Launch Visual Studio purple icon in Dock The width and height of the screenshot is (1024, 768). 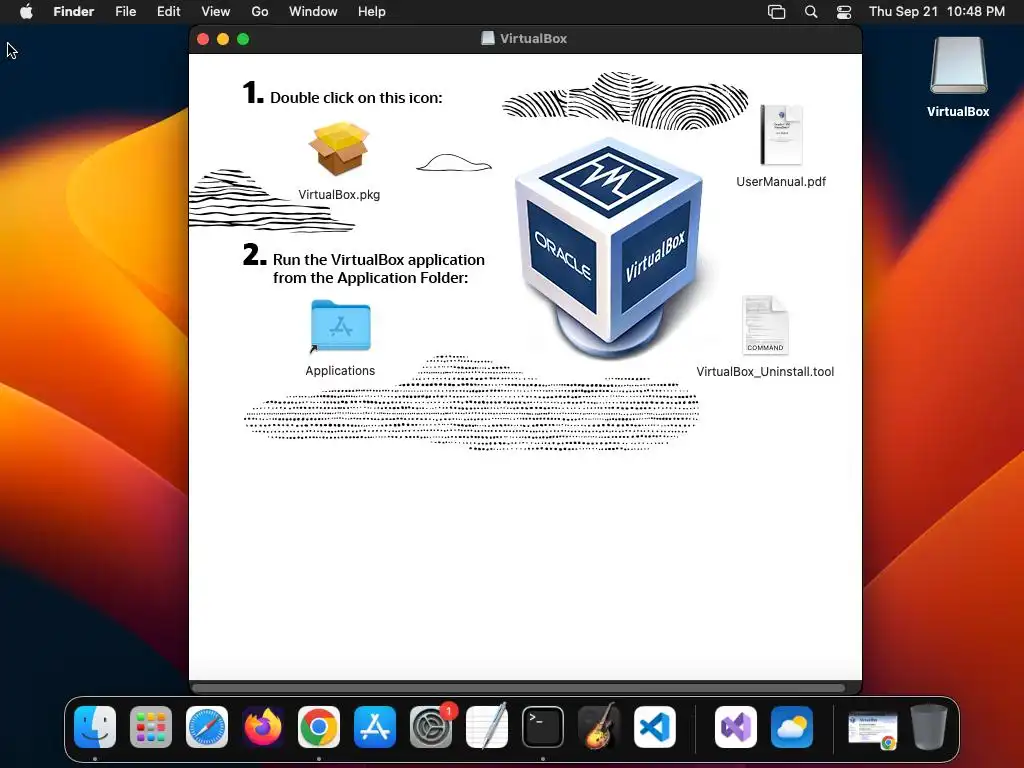coord(736,727)
